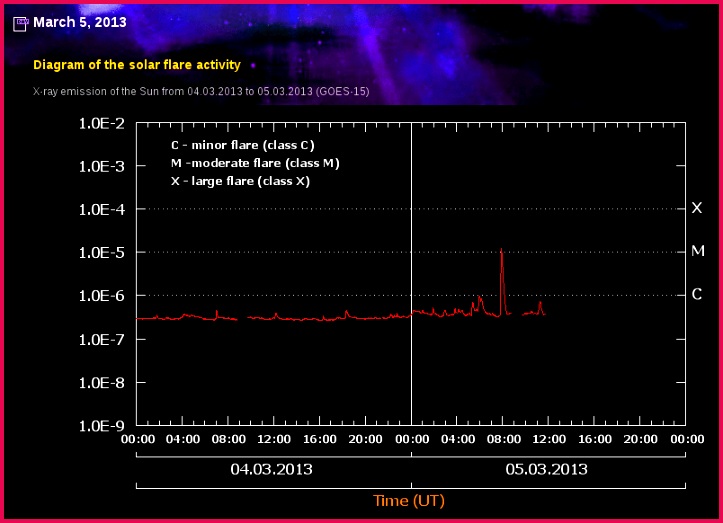Image resolution: width=723 pixels, height=523 pixels.
Task: Click the X class label right of chart
Action: tap(697, 208)
